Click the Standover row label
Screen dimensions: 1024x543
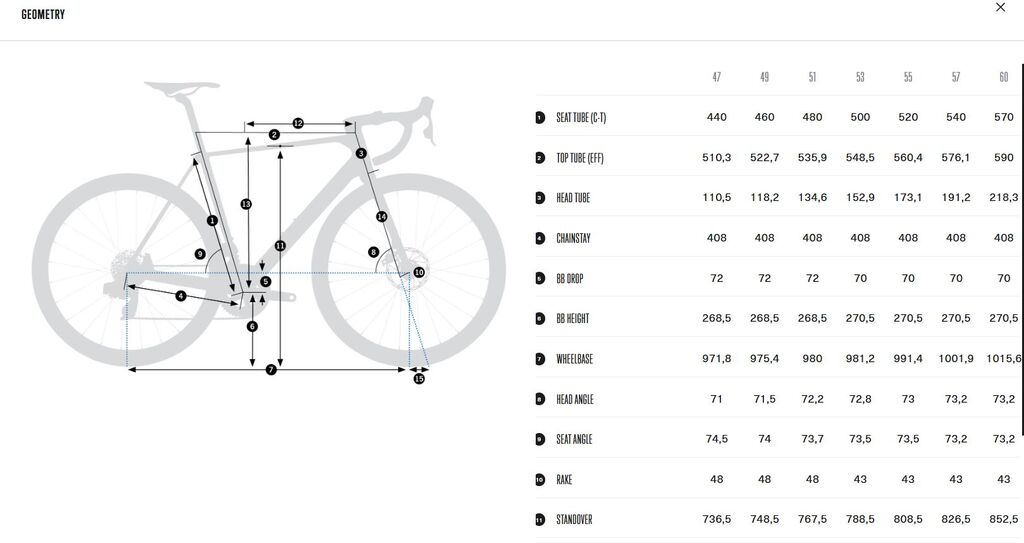click(x=574, y=520)
